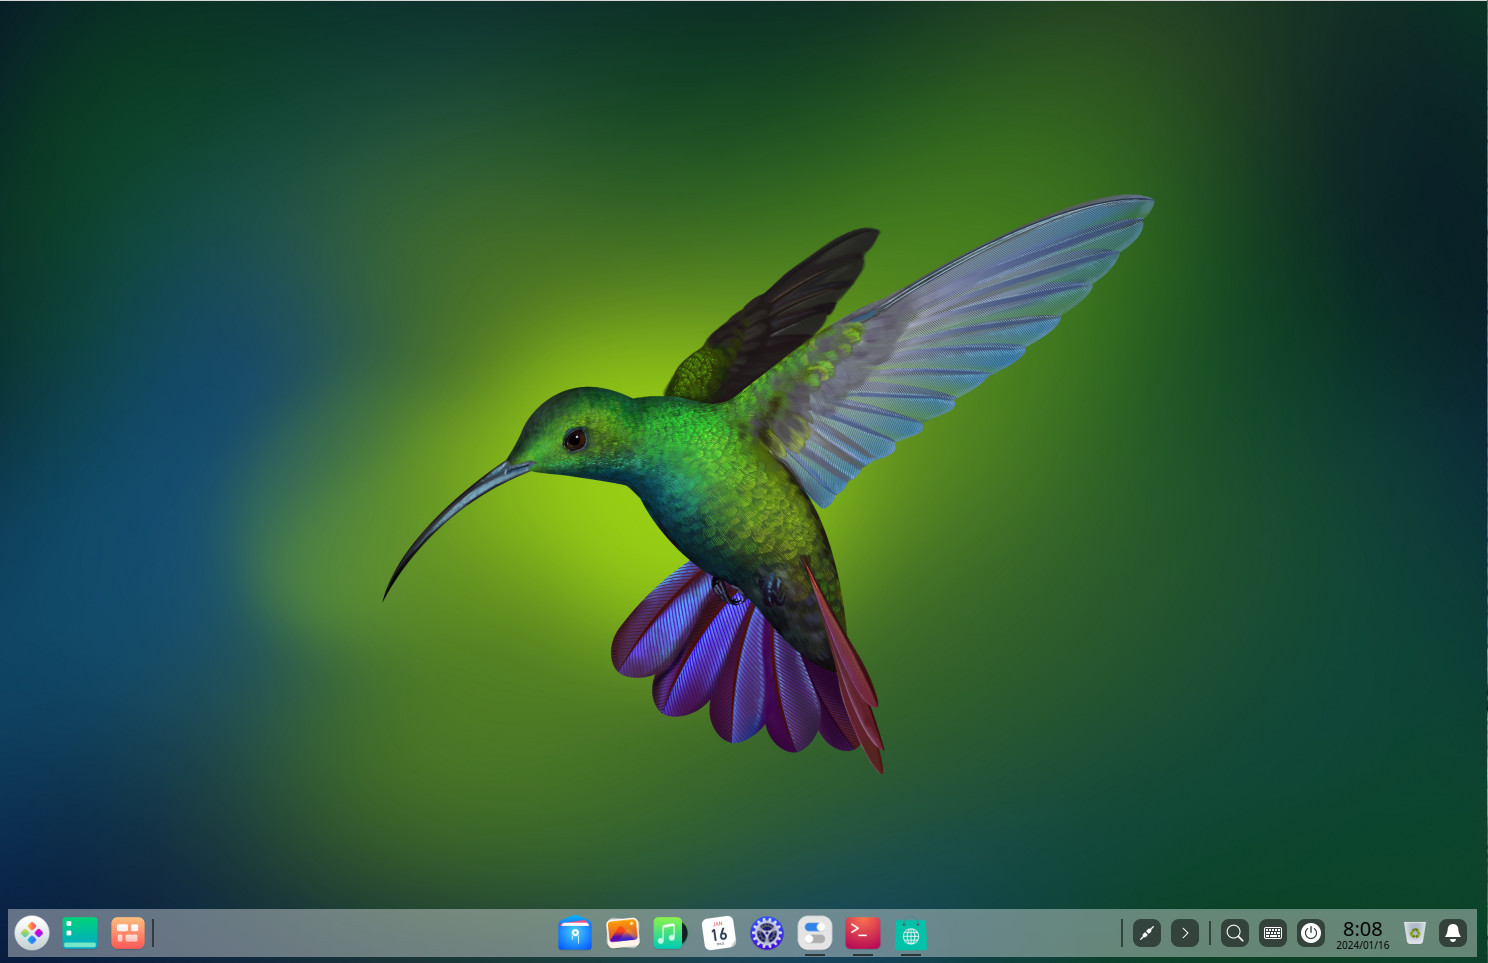Launch the Music player
Viewport: 1488px width, 963px height.
click(x=668, y=933)
